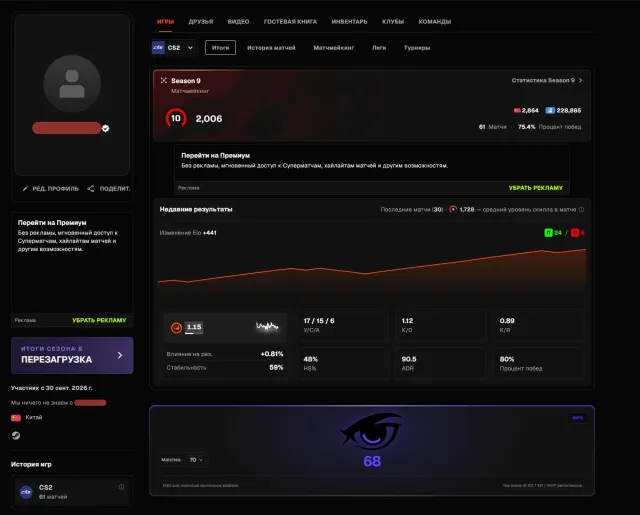Select the Итоги sub-tab
640x515 pixels.
point(220,48)
